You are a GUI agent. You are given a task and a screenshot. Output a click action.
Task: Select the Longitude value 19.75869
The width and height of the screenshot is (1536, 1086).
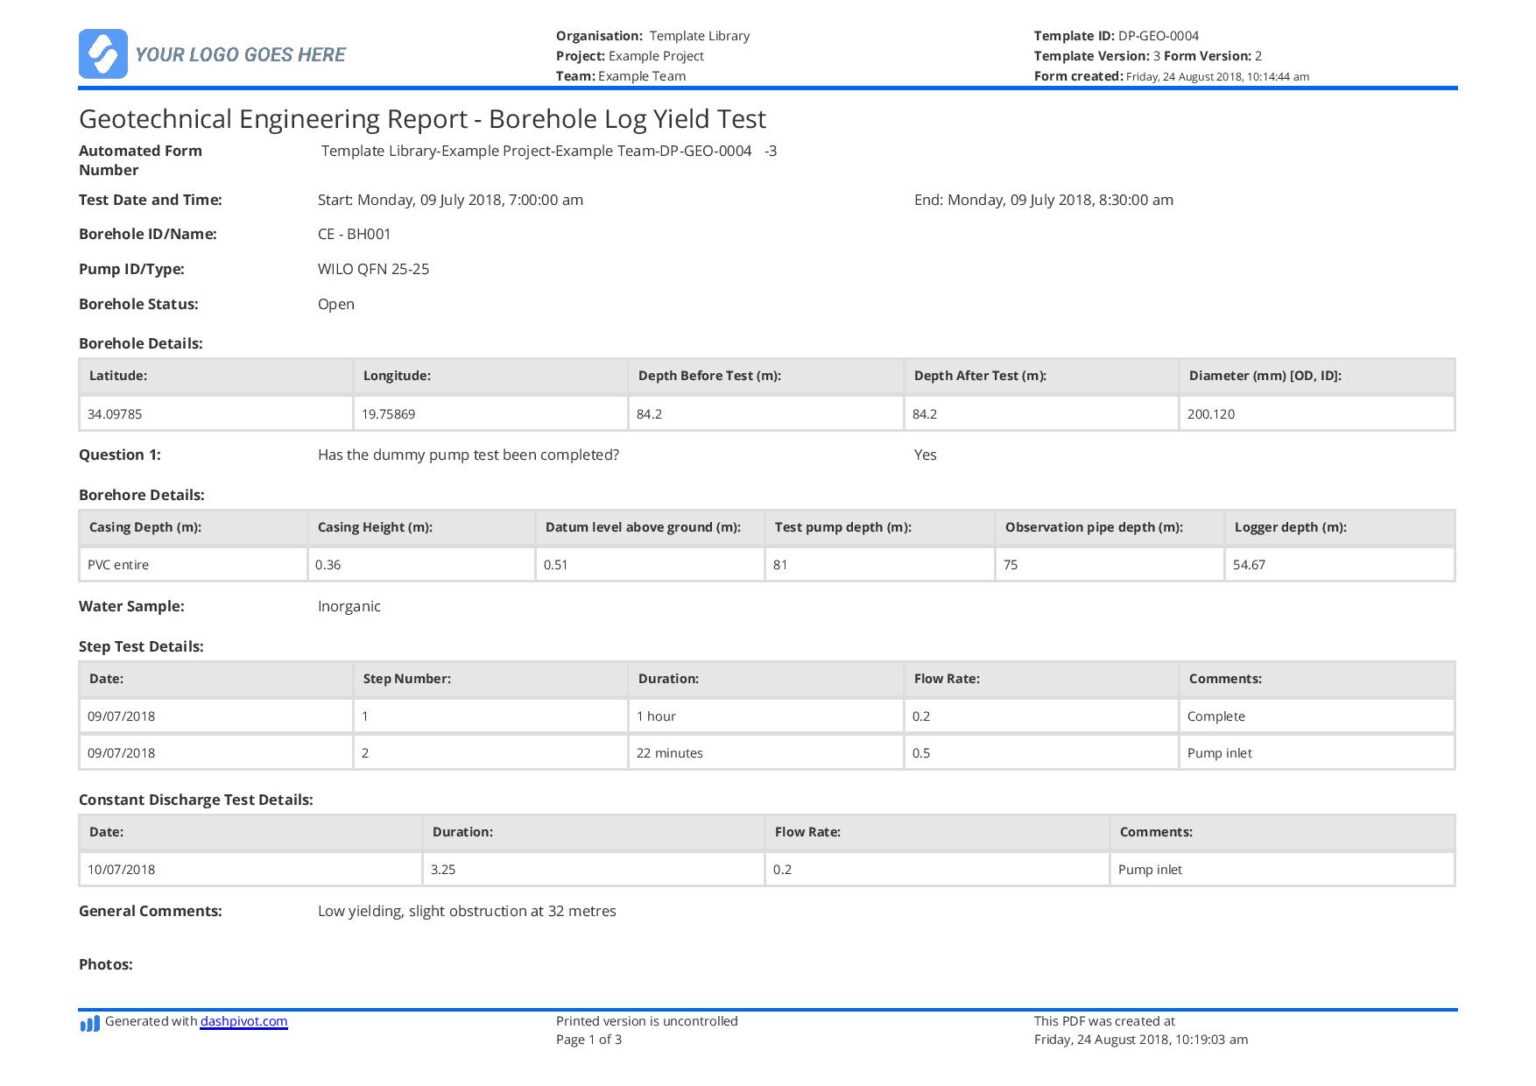pos(392,413)
